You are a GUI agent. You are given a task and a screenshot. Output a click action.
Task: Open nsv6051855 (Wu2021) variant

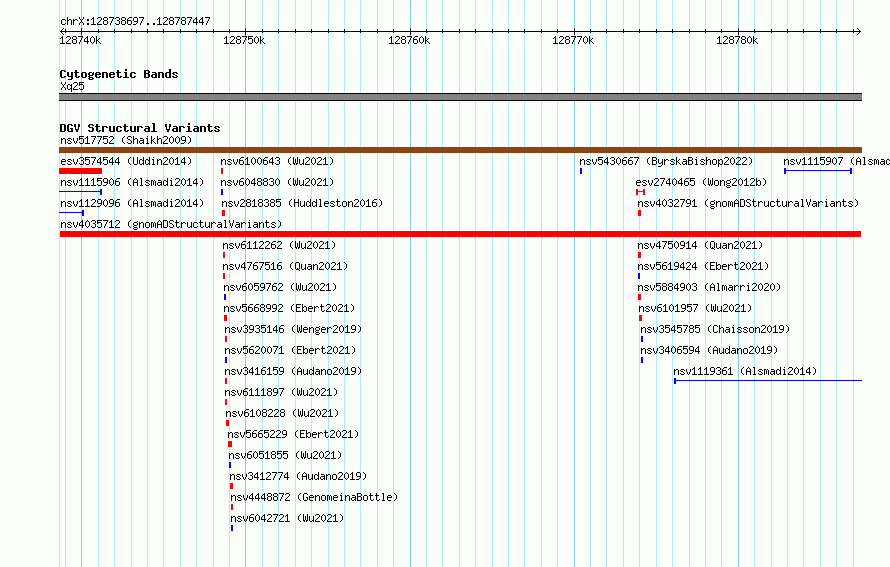[x=286, y=455]
